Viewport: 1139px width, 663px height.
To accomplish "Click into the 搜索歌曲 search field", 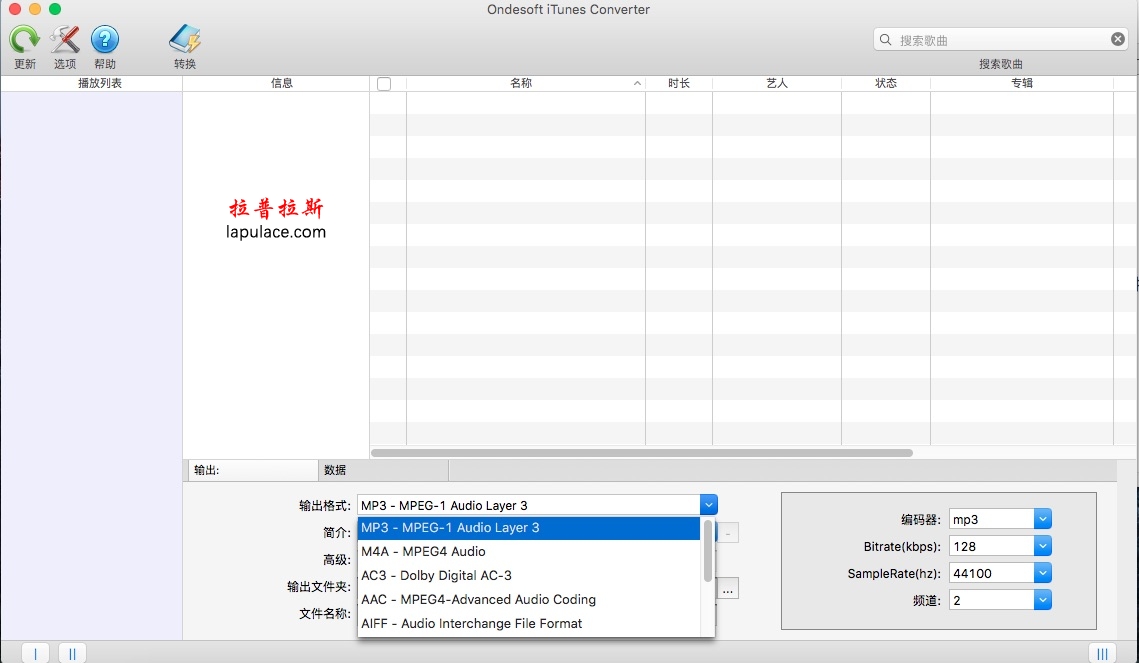I will [x=1002, y=39].
